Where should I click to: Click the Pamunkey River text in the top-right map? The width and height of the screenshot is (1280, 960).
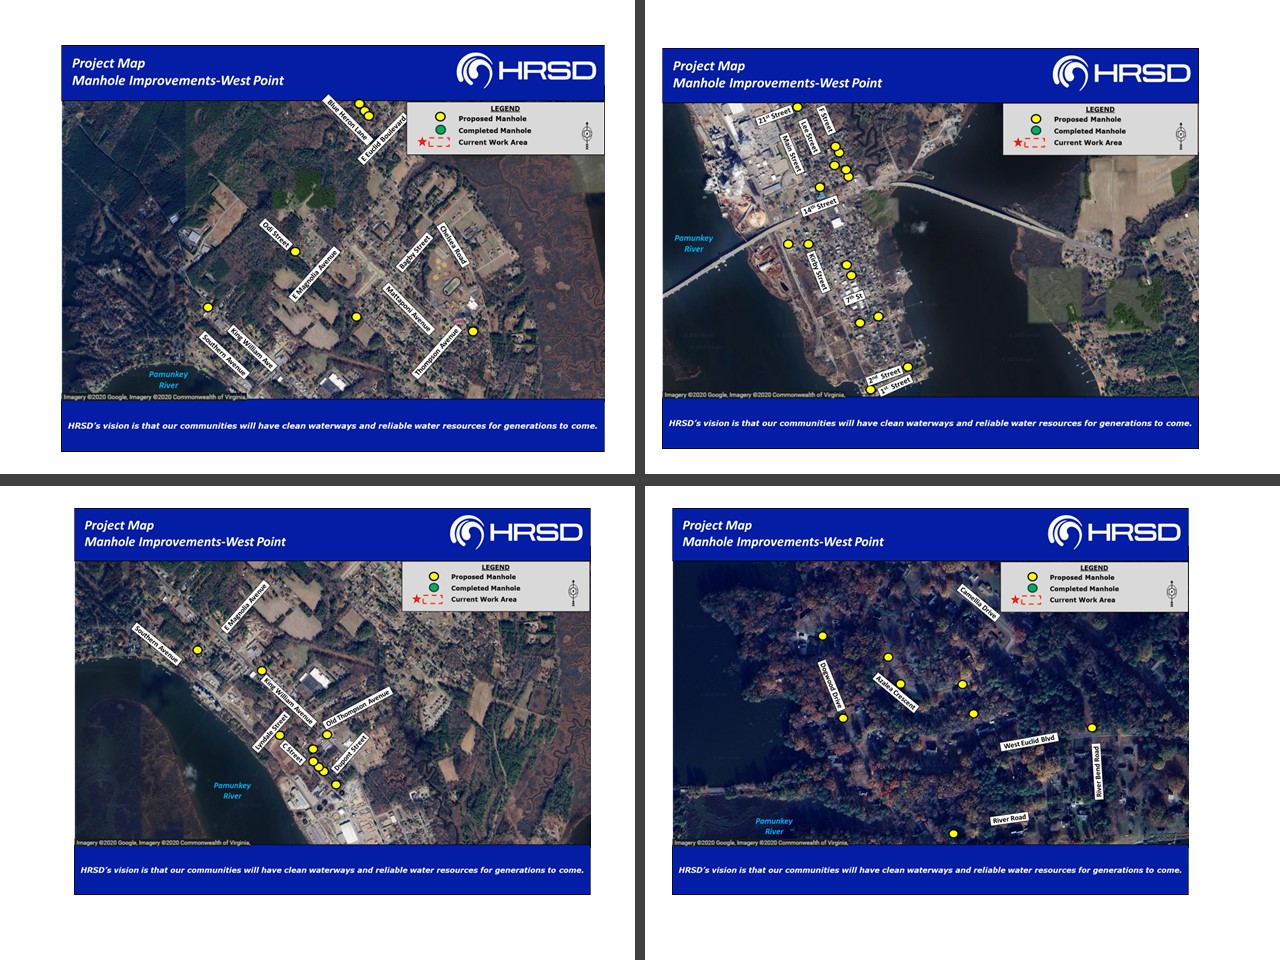[x=693, y=243]
